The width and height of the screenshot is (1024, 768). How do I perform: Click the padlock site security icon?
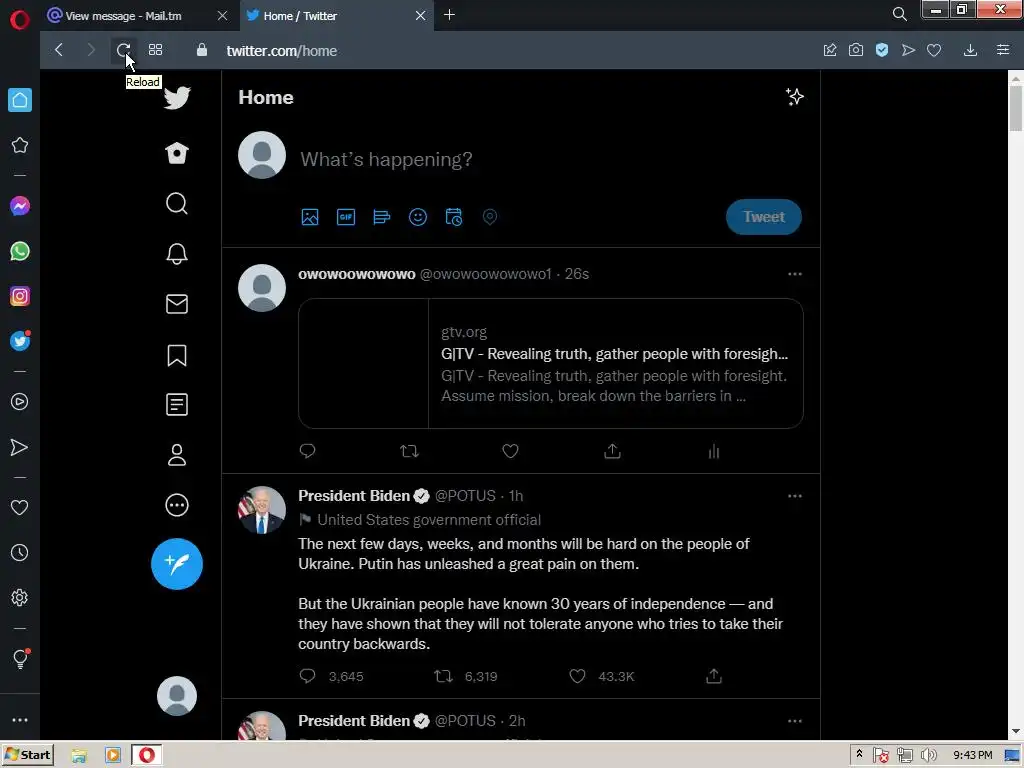[202, 50]
